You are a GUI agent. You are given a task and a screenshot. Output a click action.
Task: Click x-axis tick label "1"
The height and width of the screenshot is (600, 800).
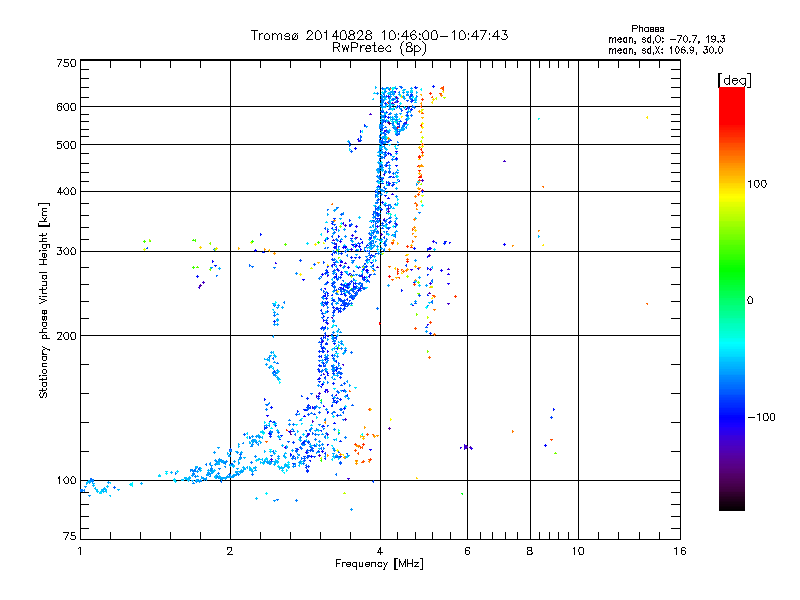click(80, 551)
